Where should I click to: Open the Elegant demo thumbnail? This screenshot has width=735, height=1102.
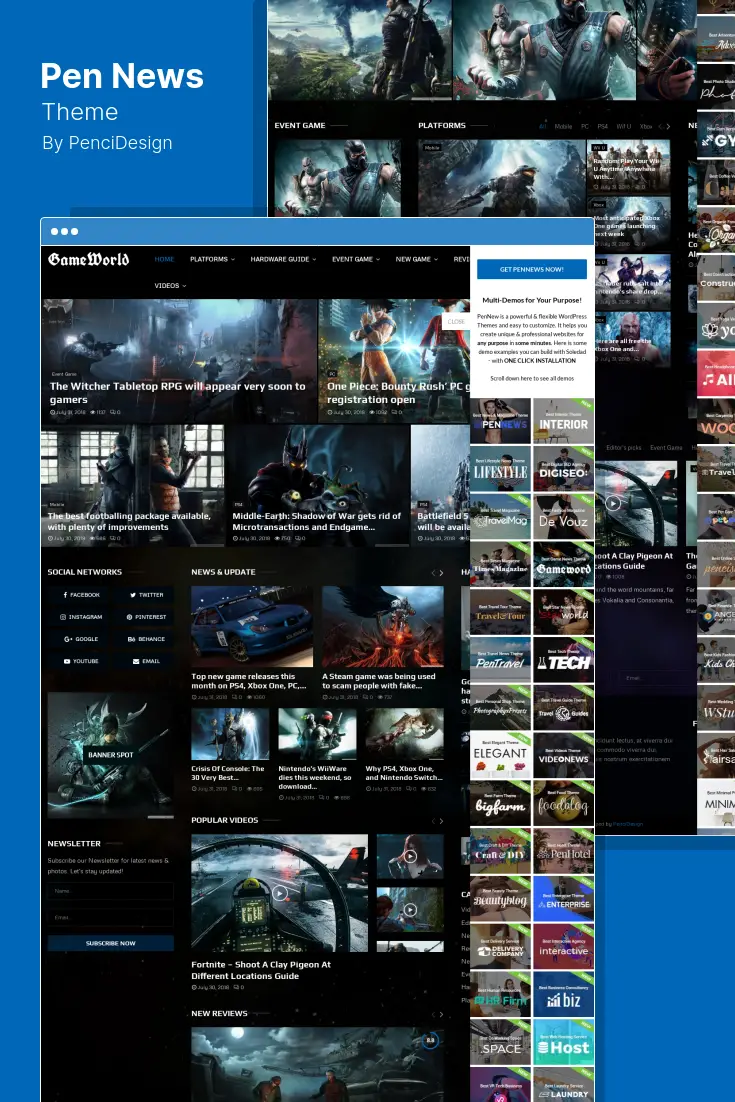(500, 756)
